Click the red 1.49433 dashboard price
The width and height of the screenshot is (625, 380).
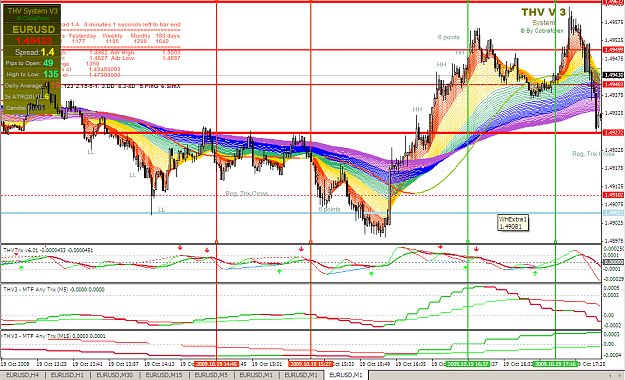tap(33, 41)
